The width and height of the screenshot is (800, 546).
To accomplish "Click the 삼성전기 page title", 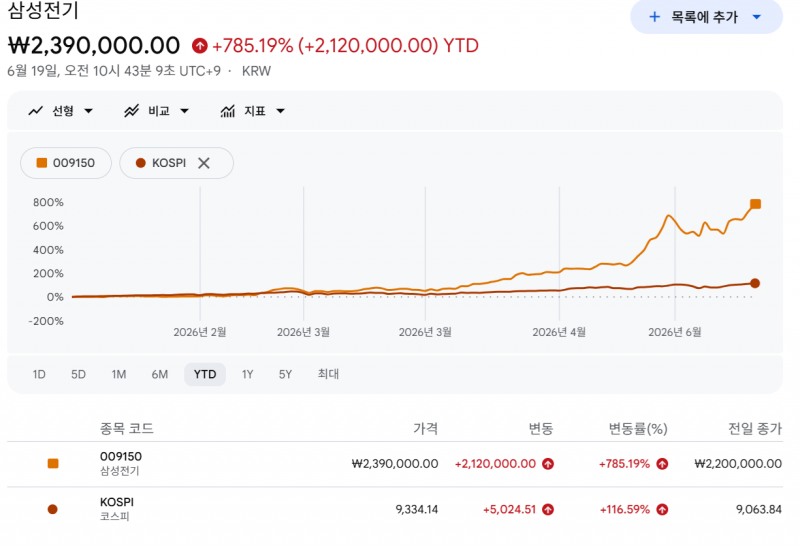I will [x=43, y=10].
